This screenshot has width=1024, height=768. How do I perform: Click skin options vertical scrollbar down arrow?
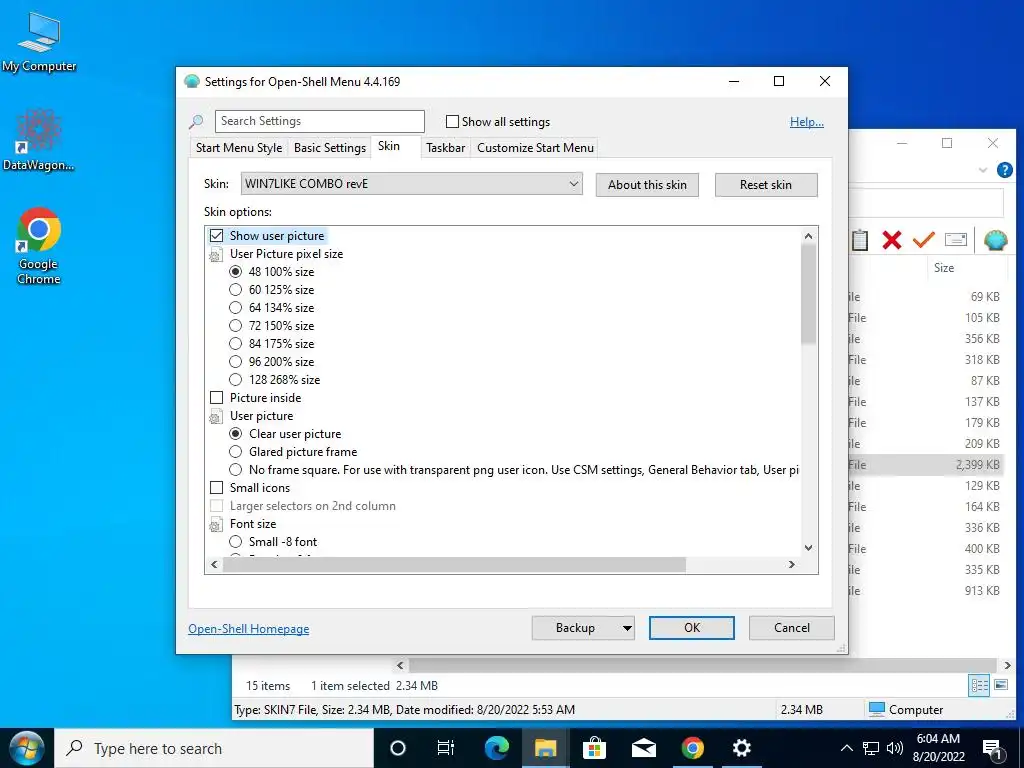808,548
